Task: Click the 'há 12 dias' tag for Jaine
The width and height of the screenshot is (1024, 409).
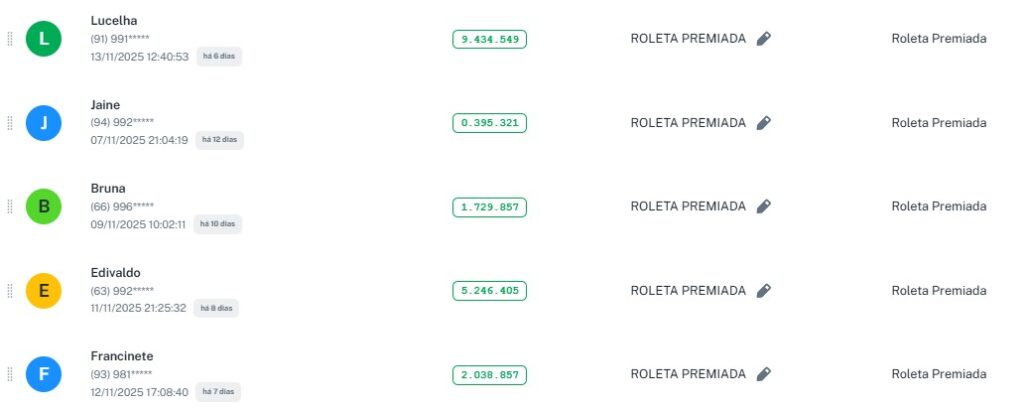Action: 220,141
